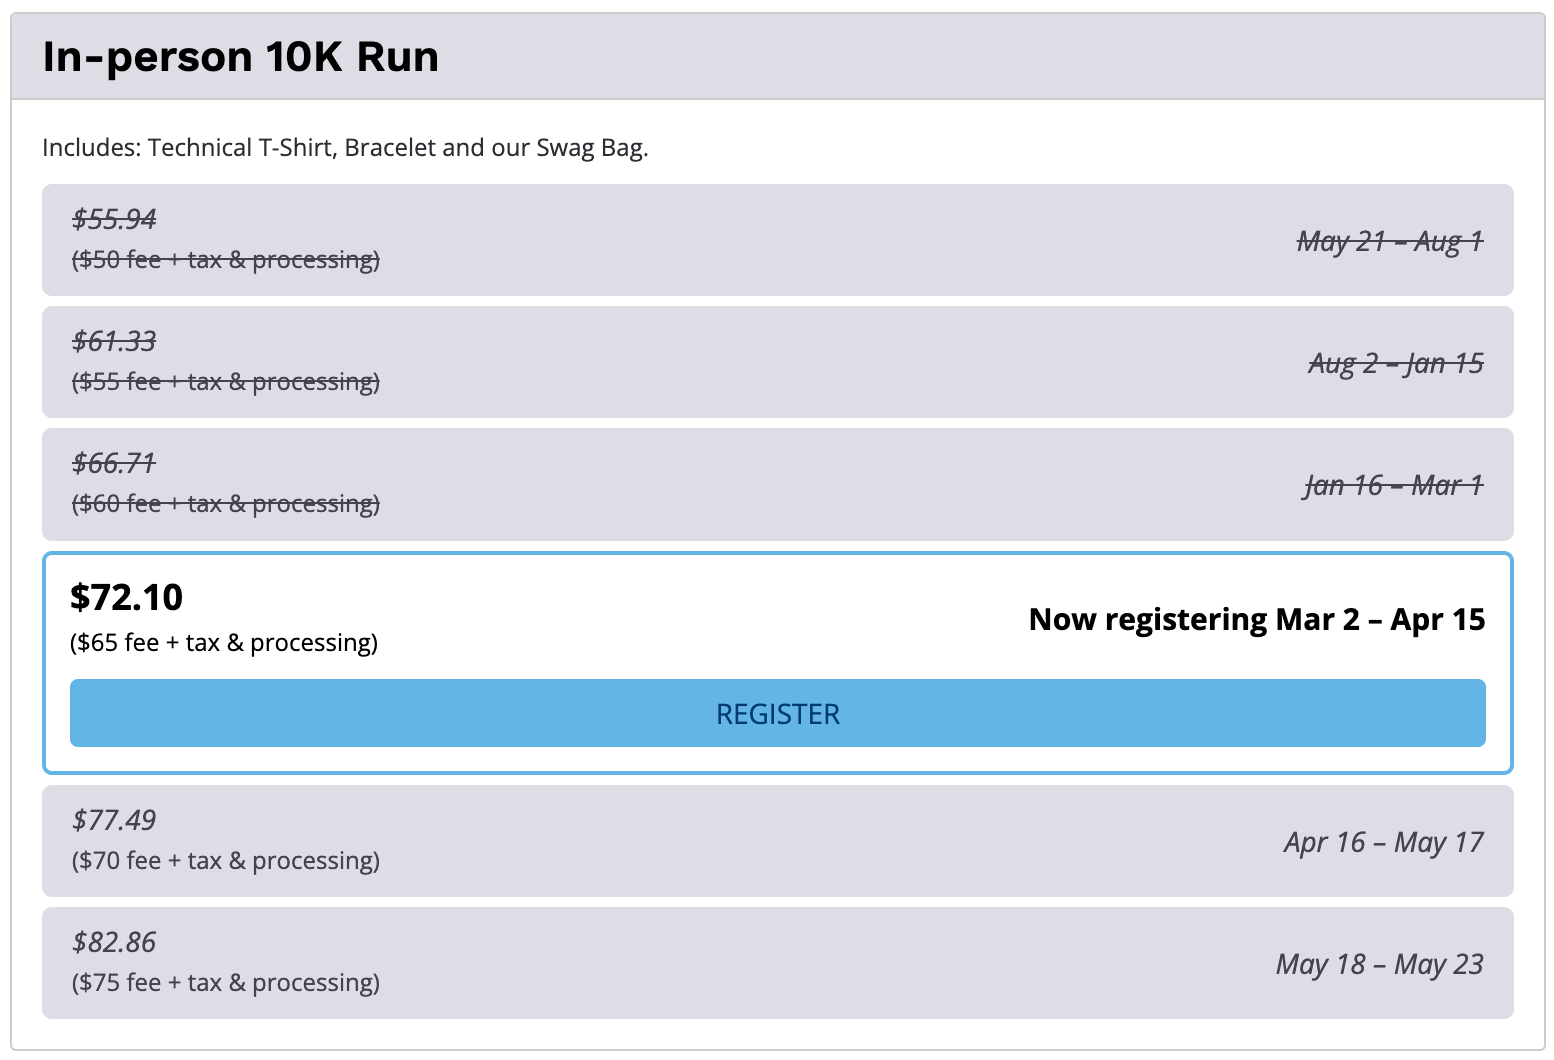
Task: Click the crossed-out $61.33 price
Action: (114, 341)
